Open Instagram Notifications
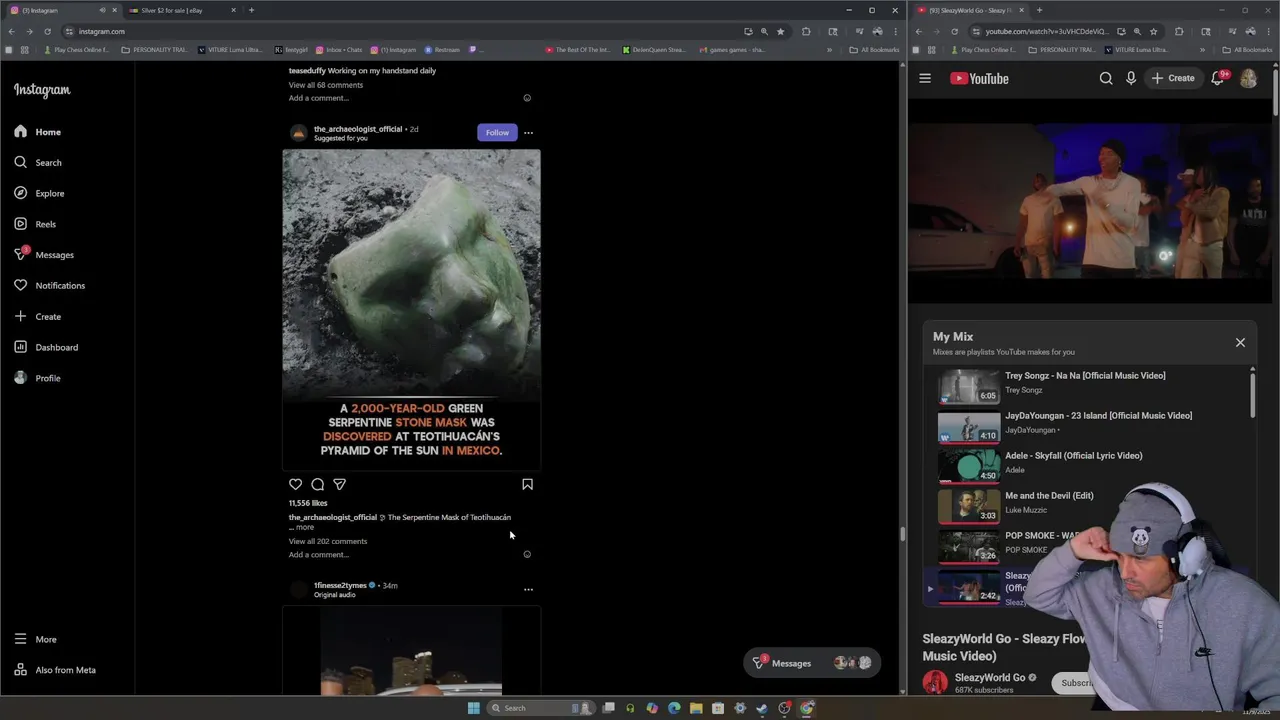The image size is (1280, 720). [50, 286]
